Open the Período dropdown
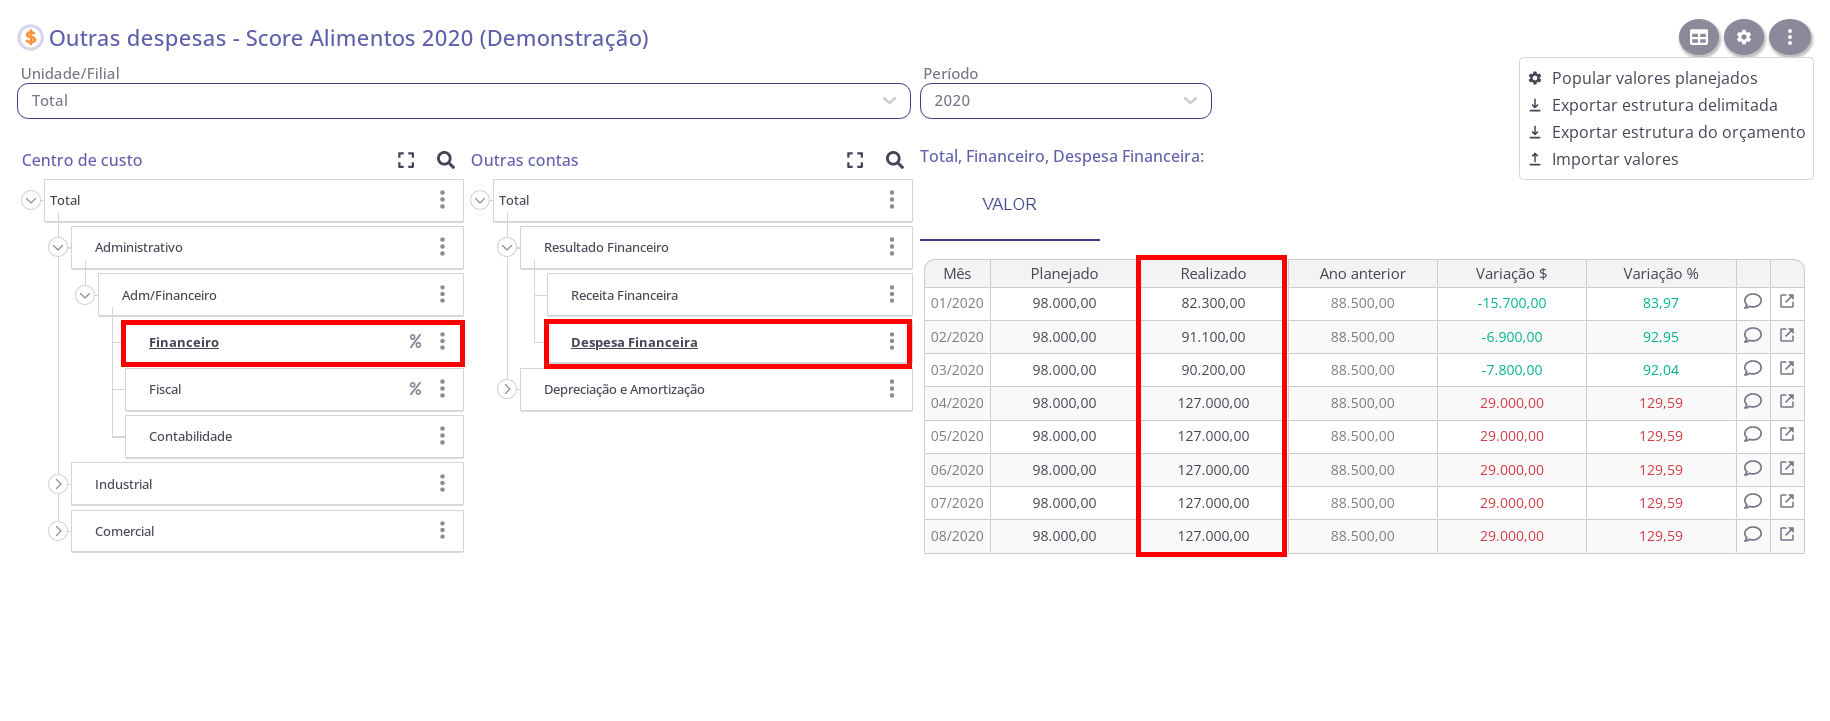Screen dimensions: 1830x721 click(1065, 101)
